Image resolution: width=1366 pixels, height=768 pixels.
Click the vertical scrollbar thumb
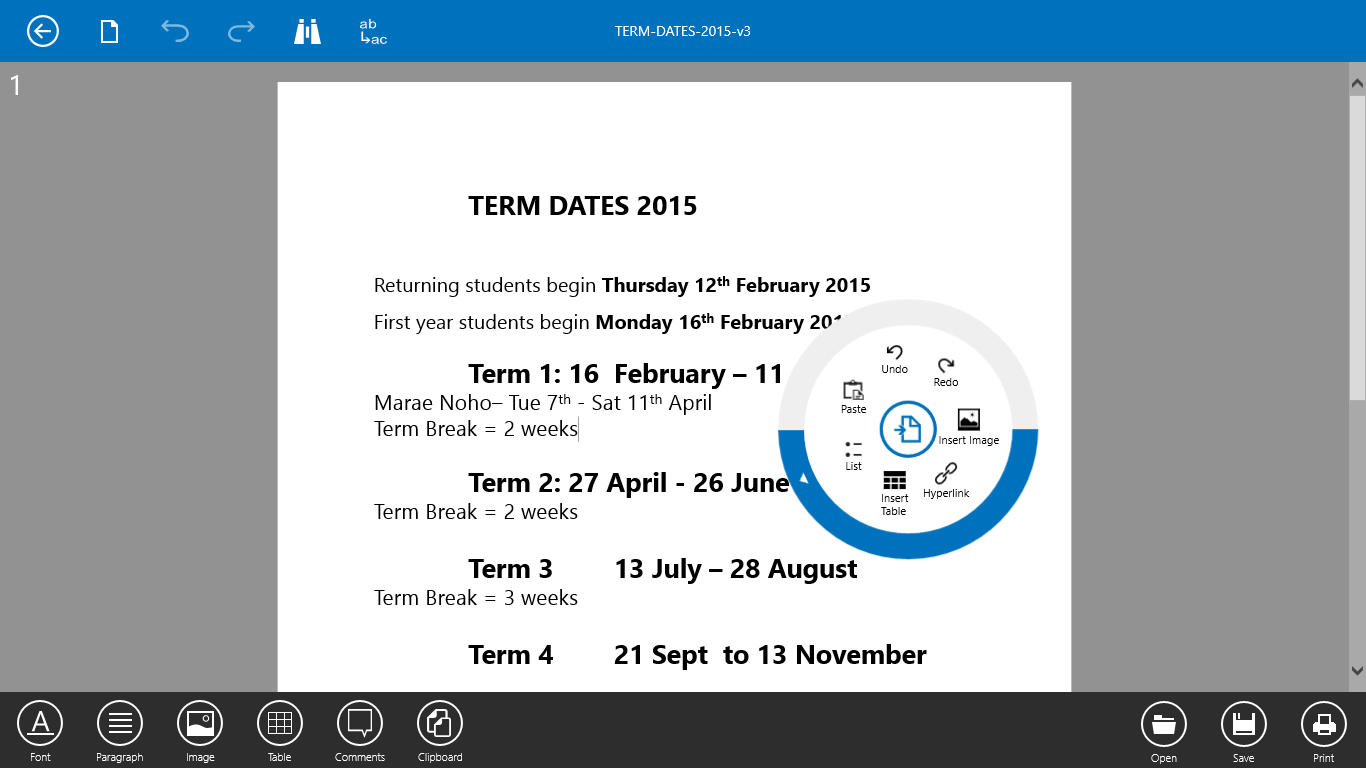pos(1357,248)
